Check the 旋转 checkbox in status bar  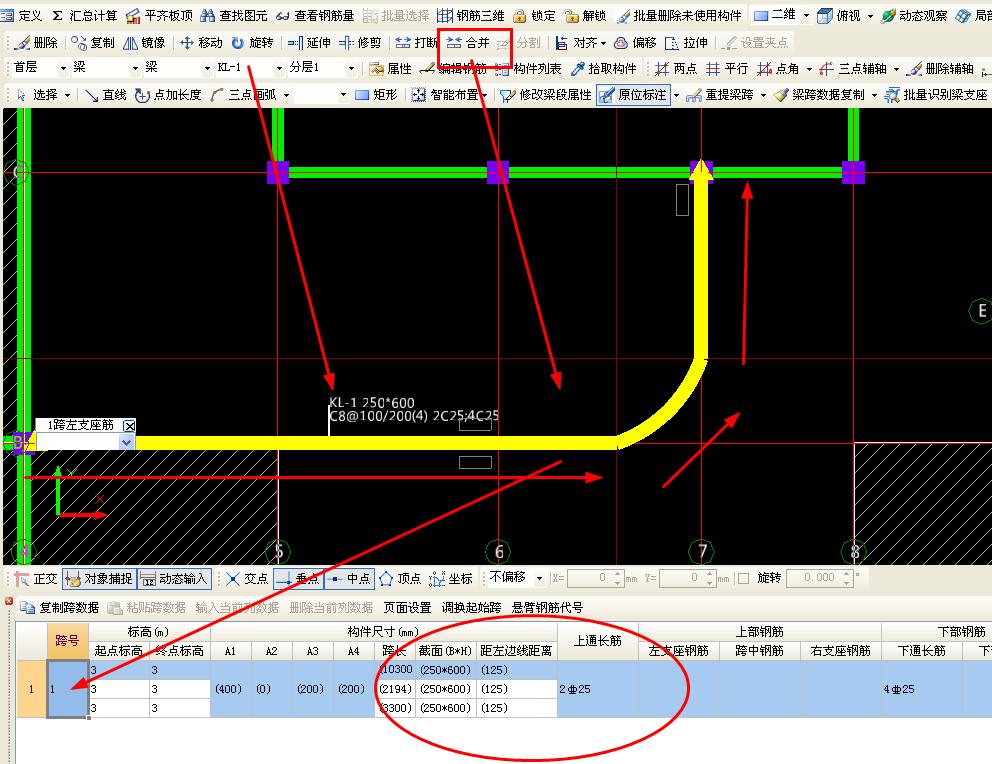(743, 578)
